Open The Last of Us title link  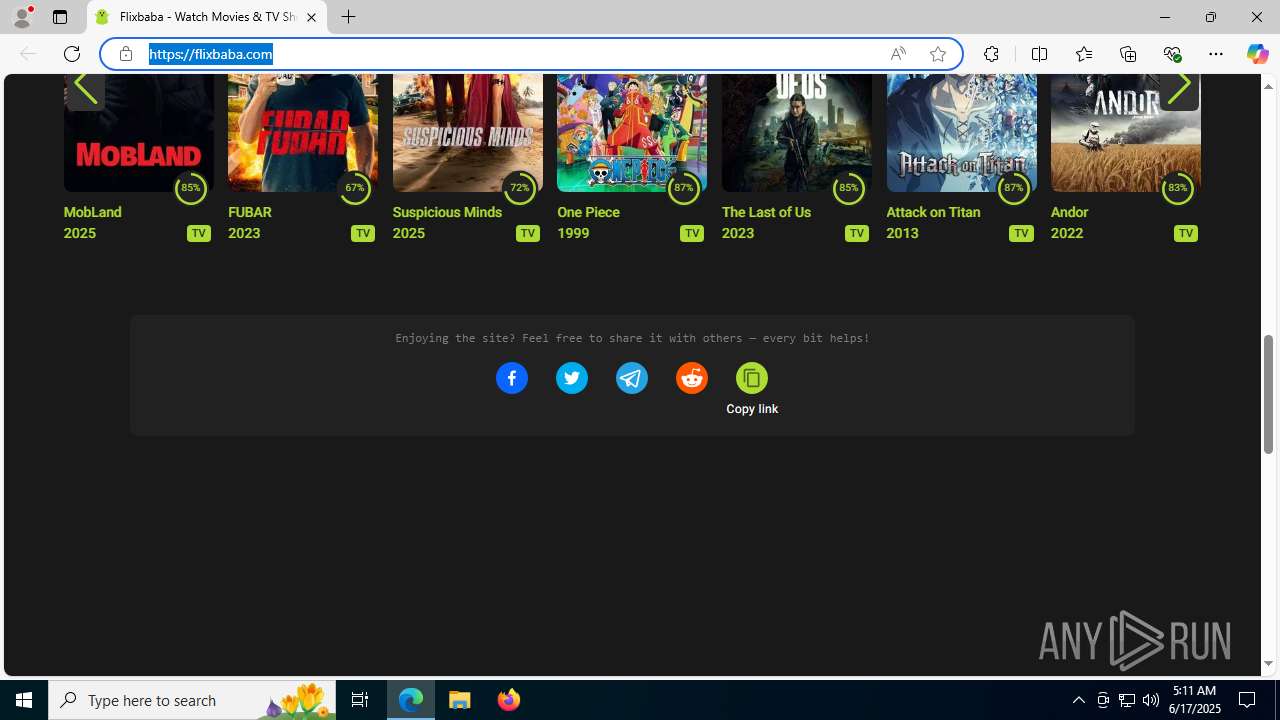click(x=766, y=212)
